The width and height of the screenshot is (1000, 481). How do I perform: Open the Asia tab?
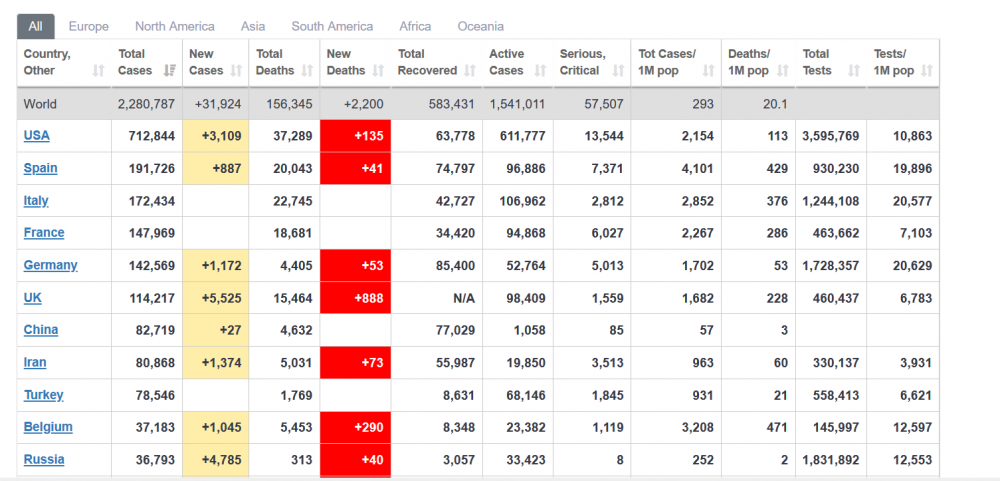(x=253, y=27)
